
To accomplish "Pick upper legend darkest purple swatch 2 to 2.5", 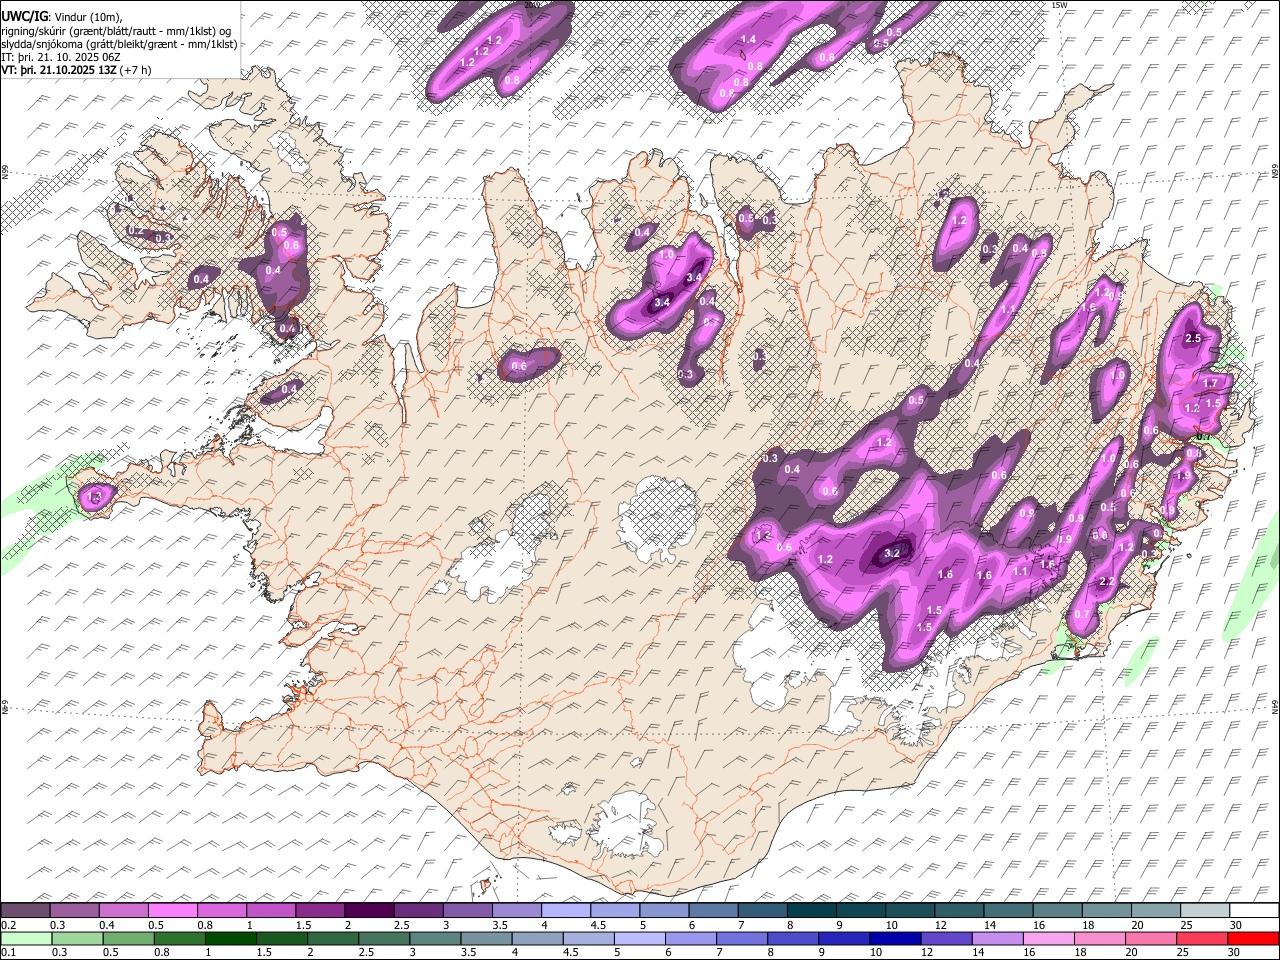I will point(369,911).
